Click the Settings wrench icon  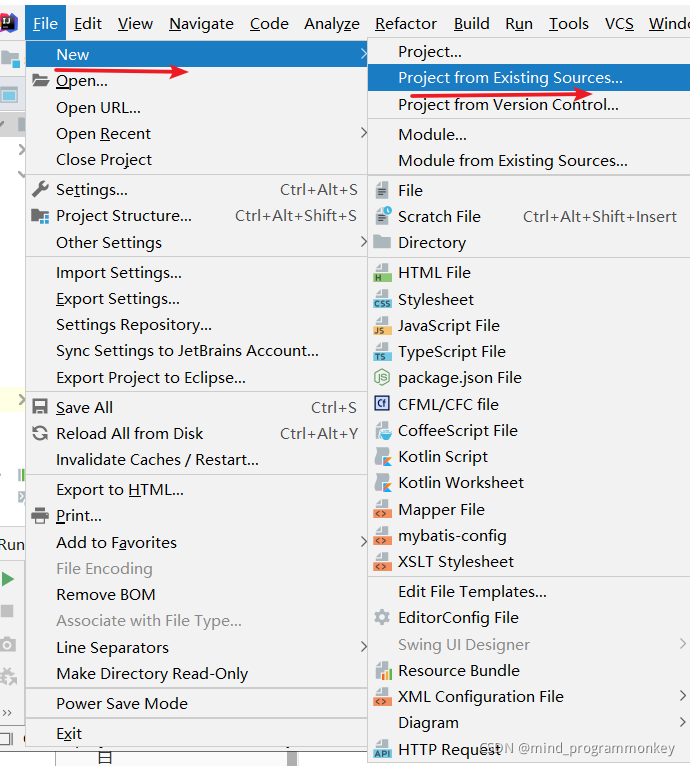pos(40,189)
